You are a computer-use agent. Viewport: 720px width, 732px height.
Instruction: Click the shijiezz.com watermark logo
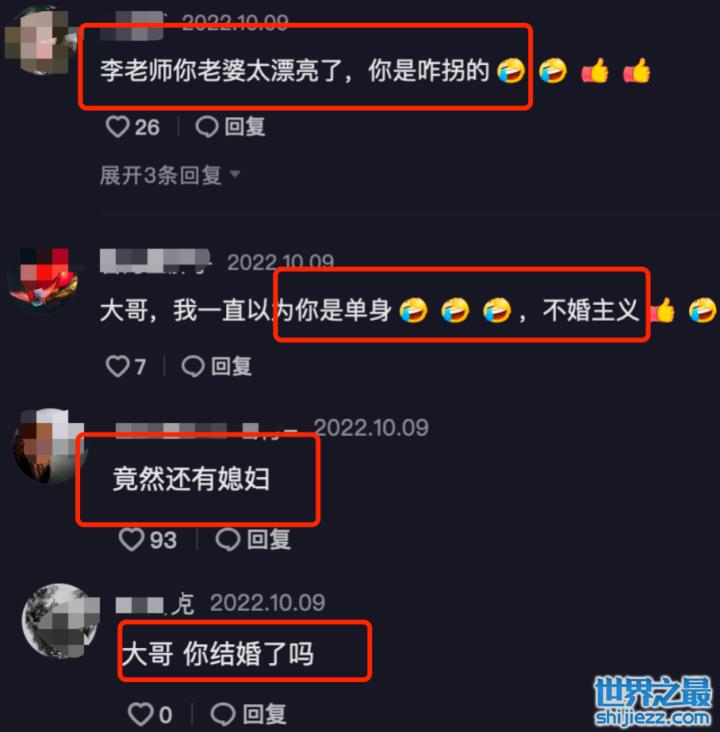(653, 701)
